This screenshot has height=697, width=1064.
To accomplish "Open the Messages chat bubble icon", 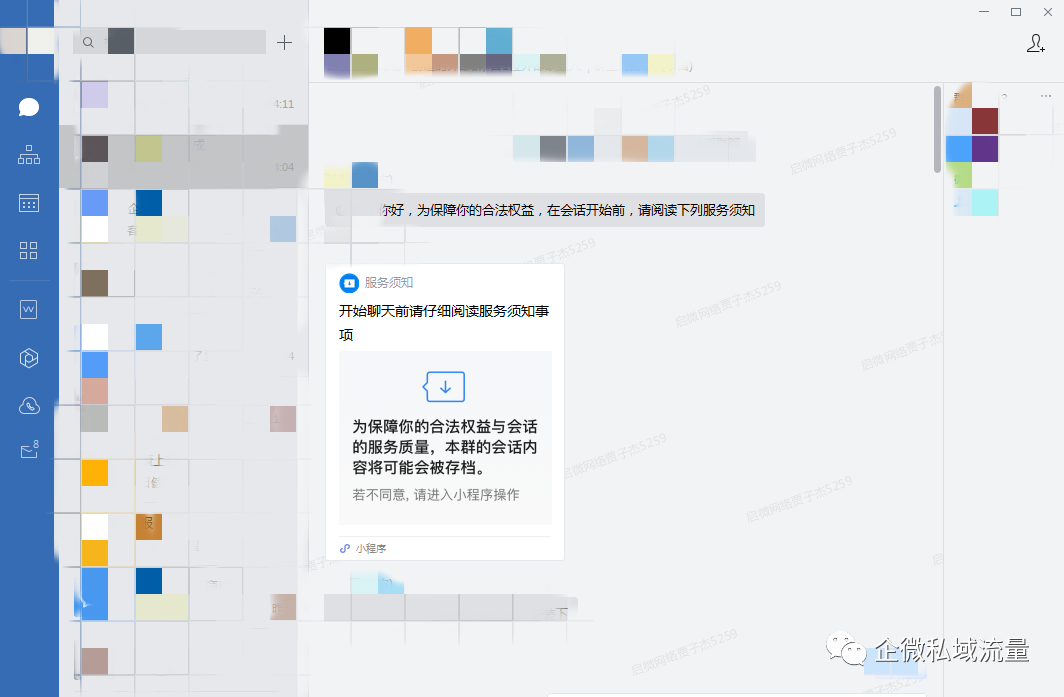I will (x=28, y=107).
